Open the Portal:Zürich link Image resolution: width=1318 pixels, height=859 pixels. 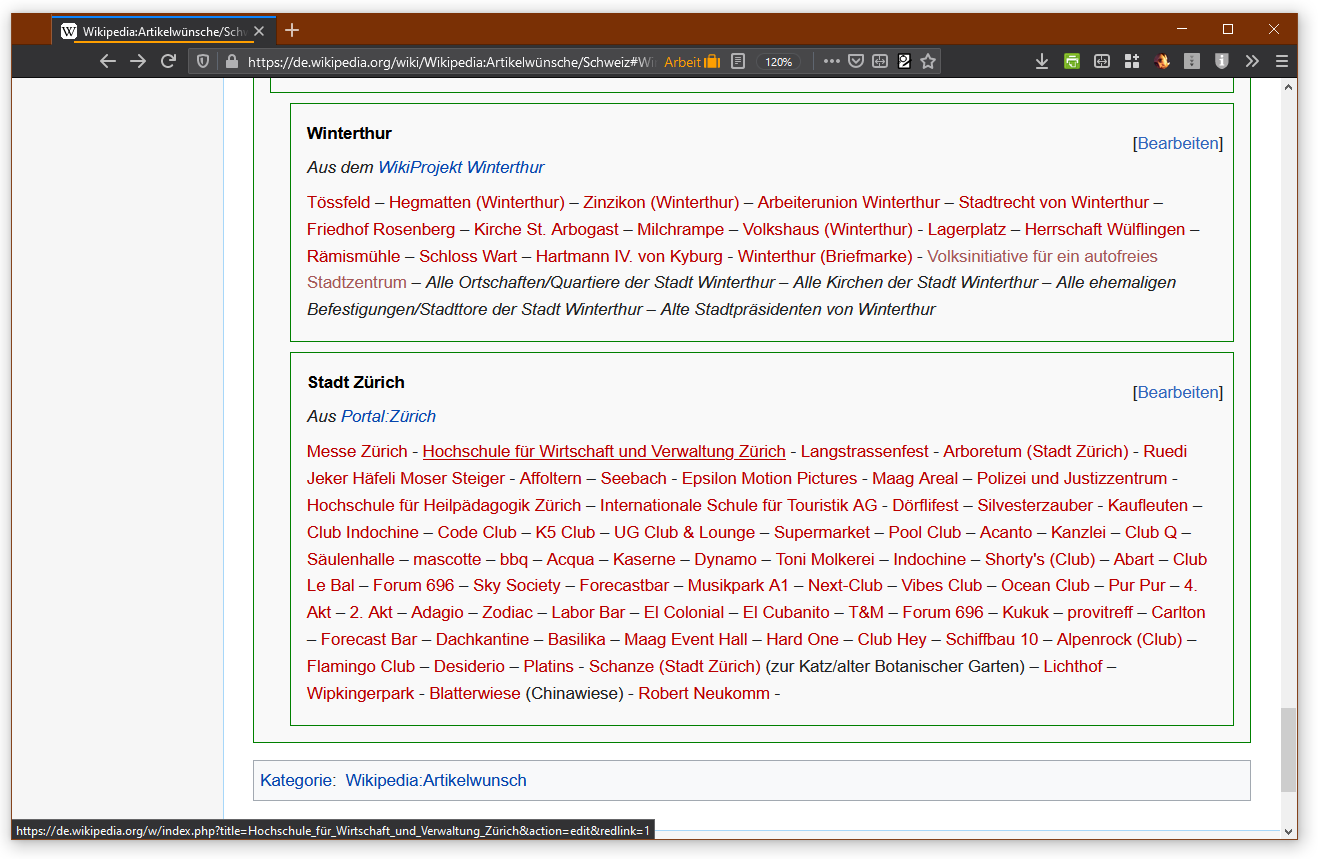[388, 416]
